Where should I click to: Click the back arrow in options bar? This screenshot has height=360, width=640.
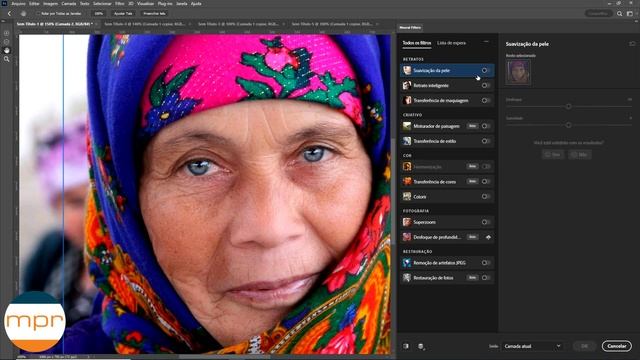click(9, 13)
